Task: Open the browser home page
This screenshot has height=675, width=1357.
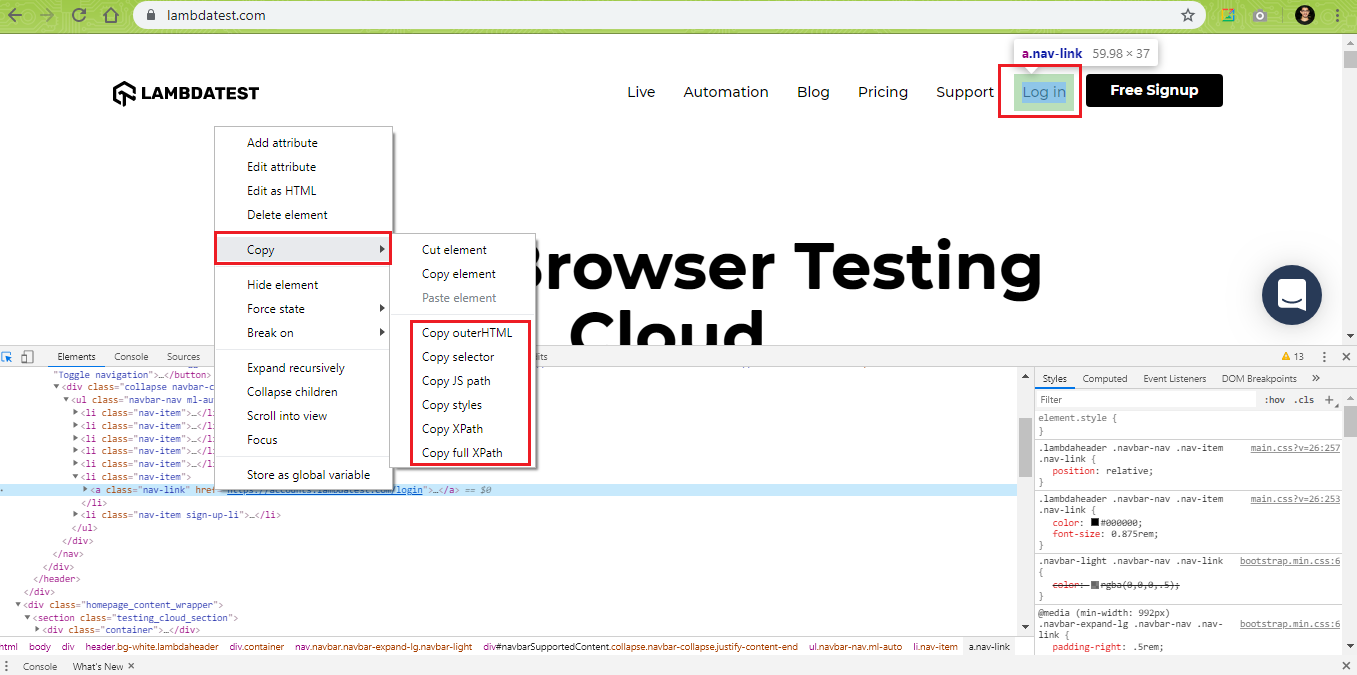Action: click(x=111, y=15)
